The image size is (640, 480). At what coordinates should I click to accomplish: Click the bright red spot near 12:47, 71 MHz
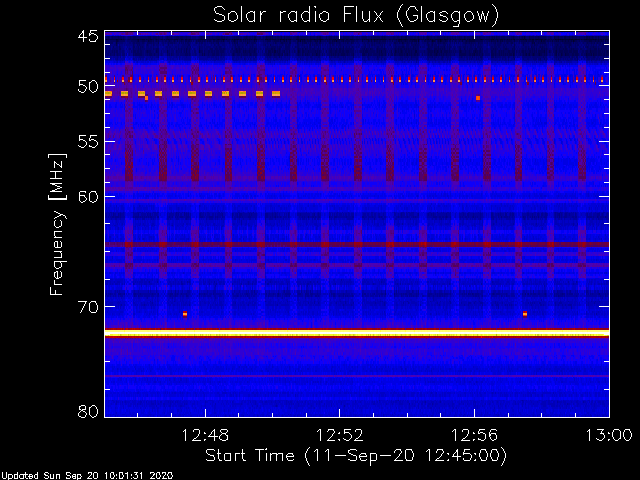pos(185,314)
